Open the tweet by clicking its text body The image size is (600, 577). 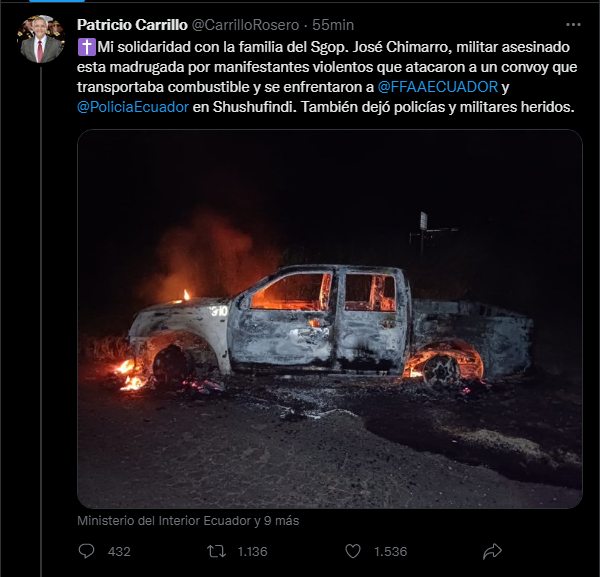coord(327,77)
